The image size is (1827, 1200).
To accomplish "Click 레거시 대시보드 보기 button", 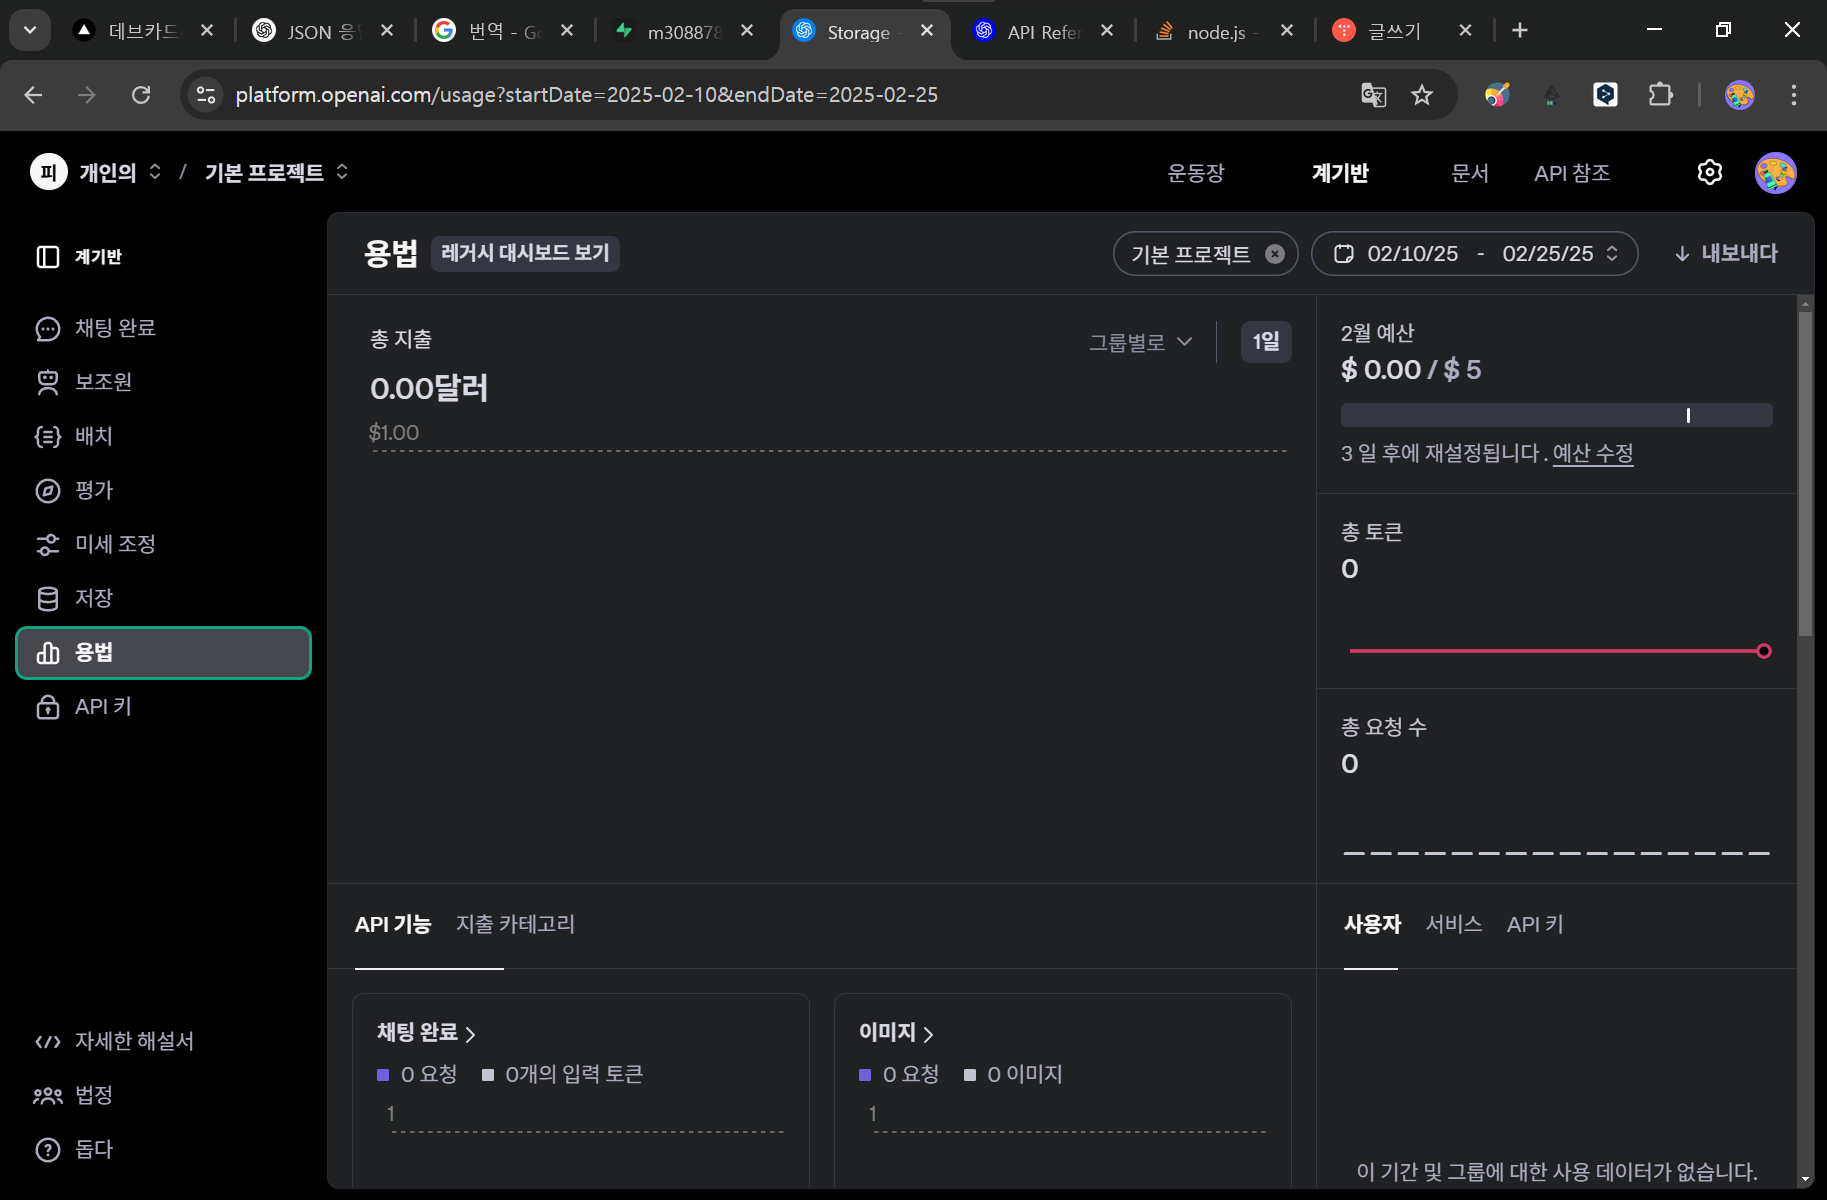I will point(525,253).
